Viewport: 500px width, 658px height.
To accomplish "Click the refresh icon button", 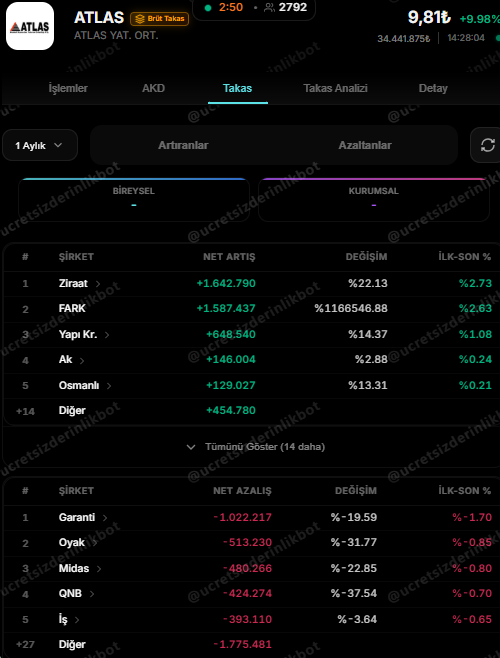I will point(487,145).
